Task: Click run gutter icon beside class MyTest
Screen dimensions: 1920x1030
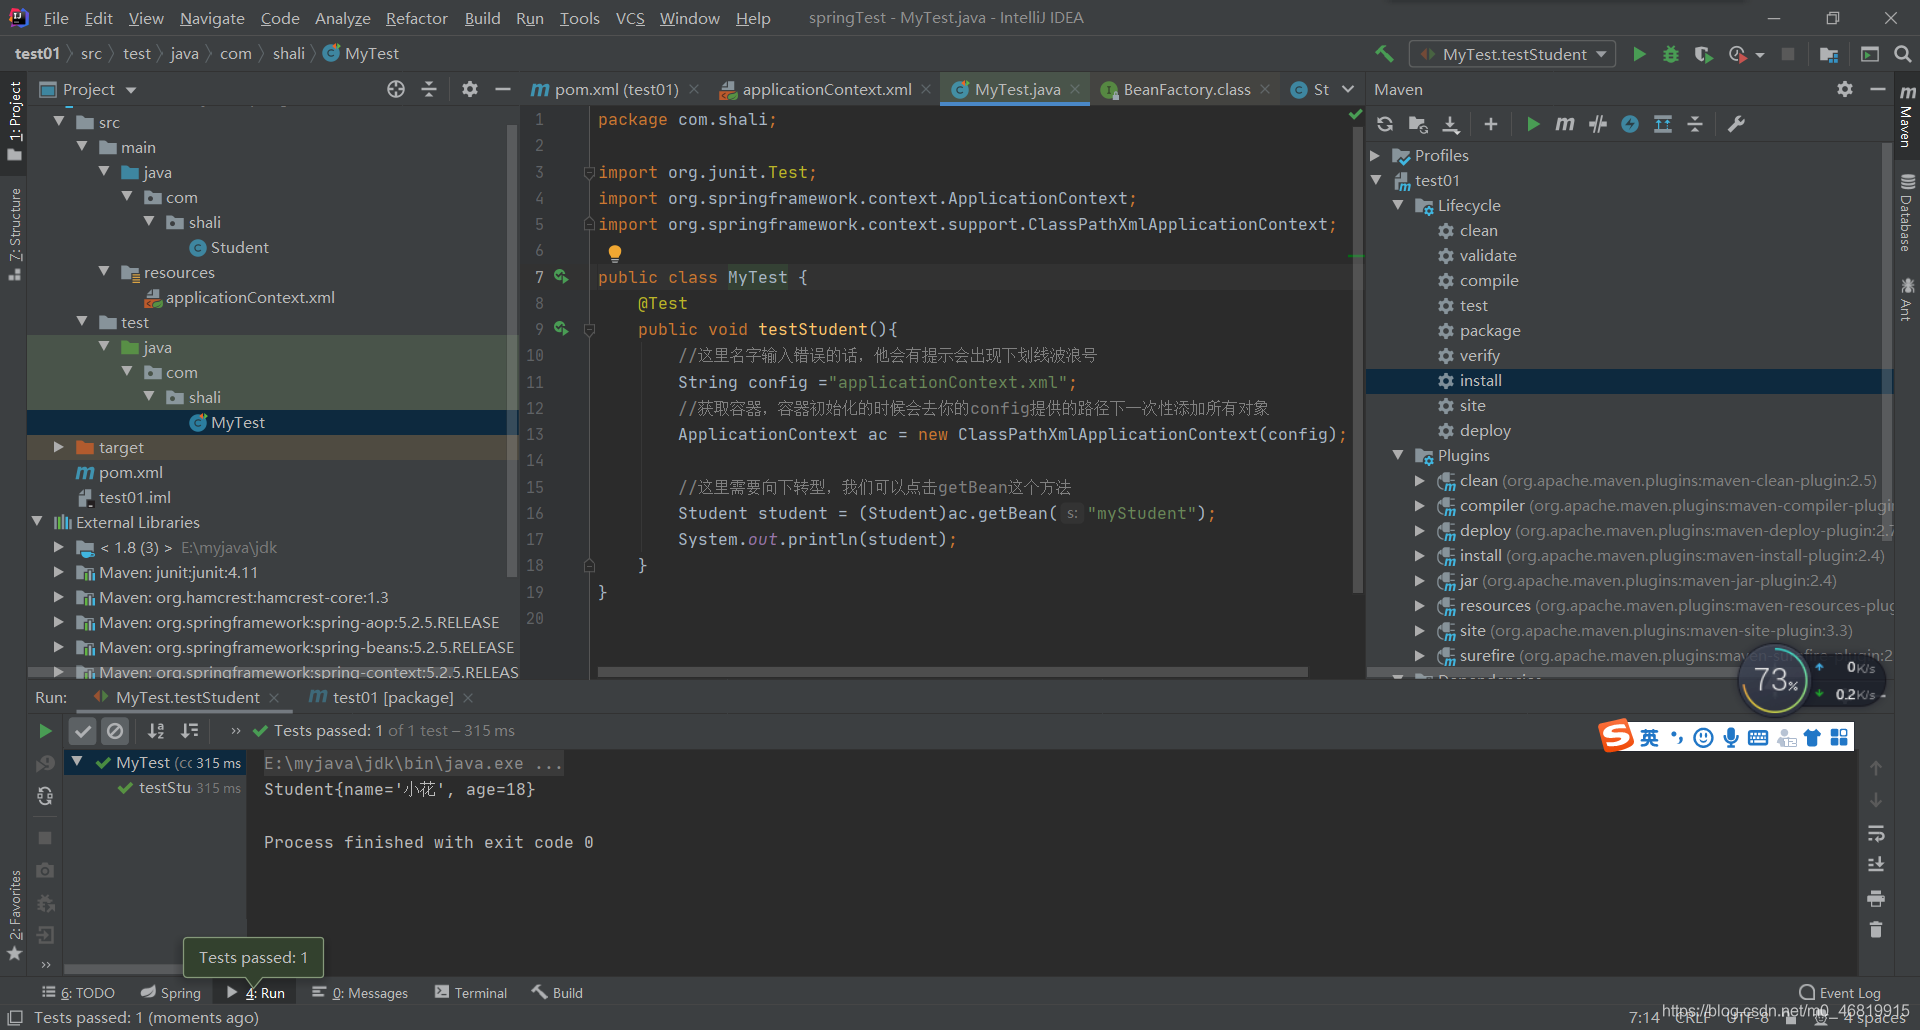Action: tap(561, 277)
